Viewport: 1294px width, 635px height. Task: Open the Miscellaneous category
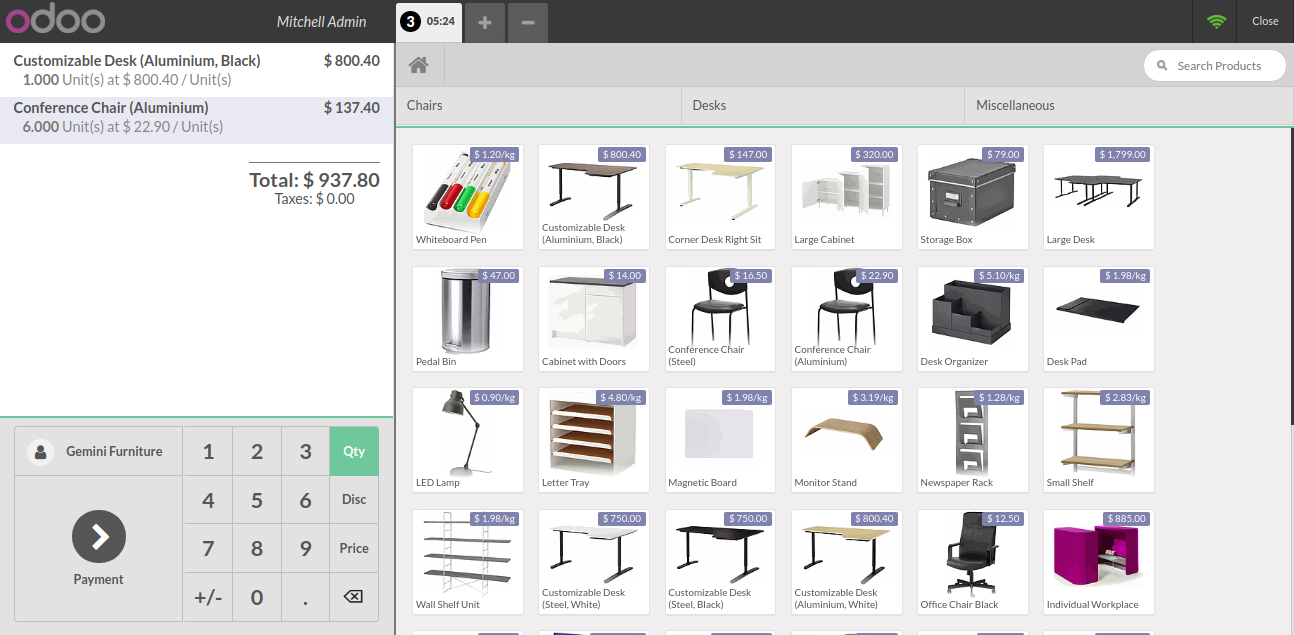(x=1128, y=105)
